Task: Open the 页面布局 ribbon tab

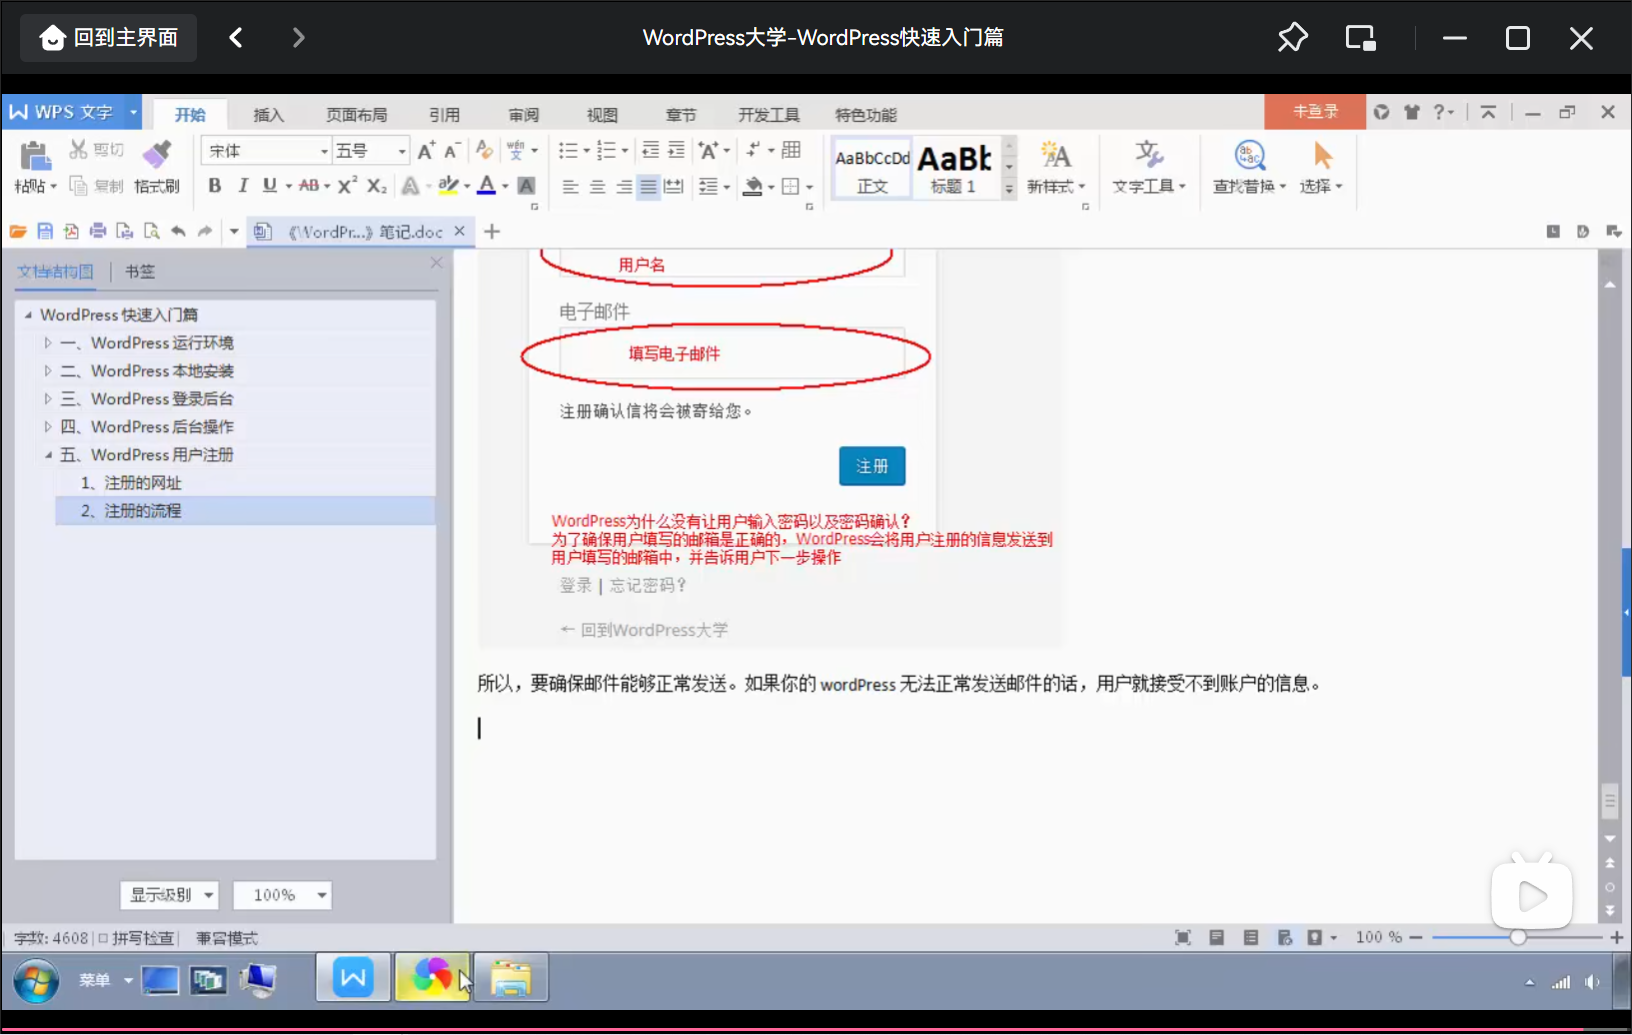Action: coord(356,115)
